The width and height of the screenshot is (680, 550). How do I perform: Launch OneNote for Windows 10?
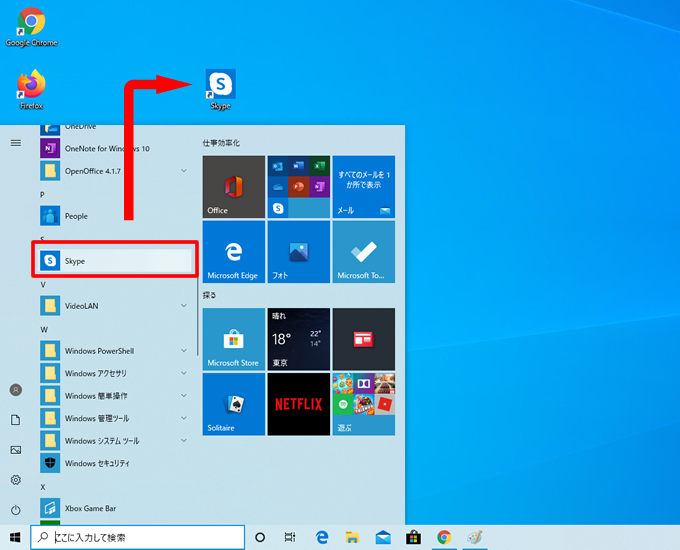pyautogui.click(x=114, y=148)
